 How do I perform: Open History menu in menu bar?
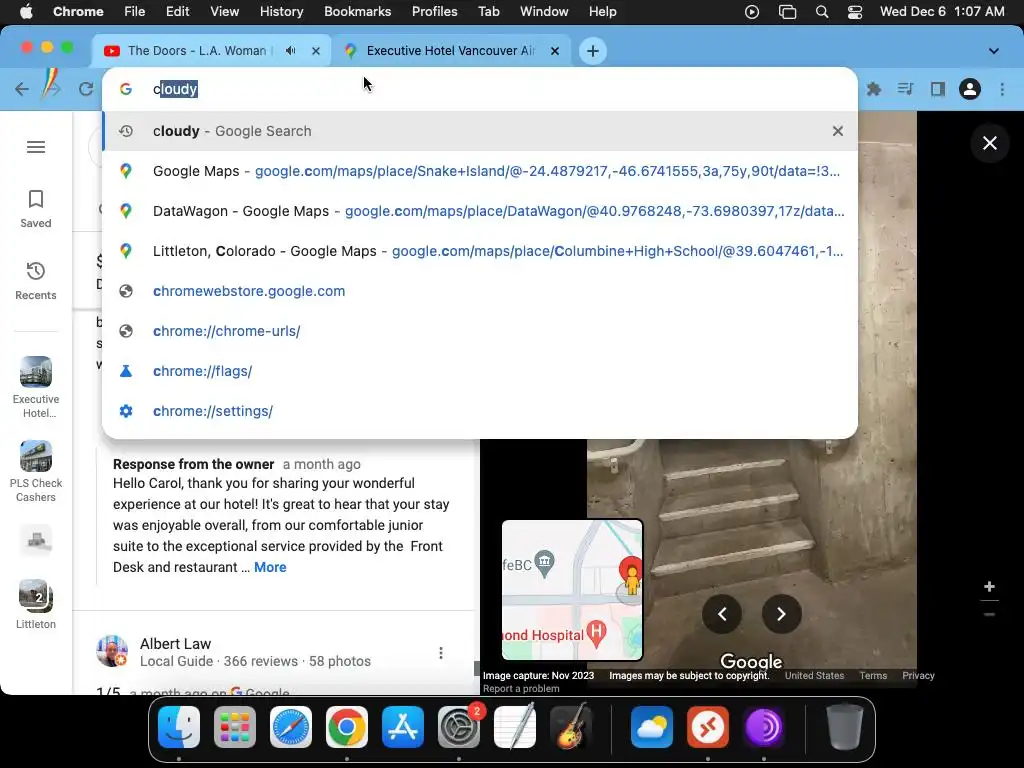[281, 11]
